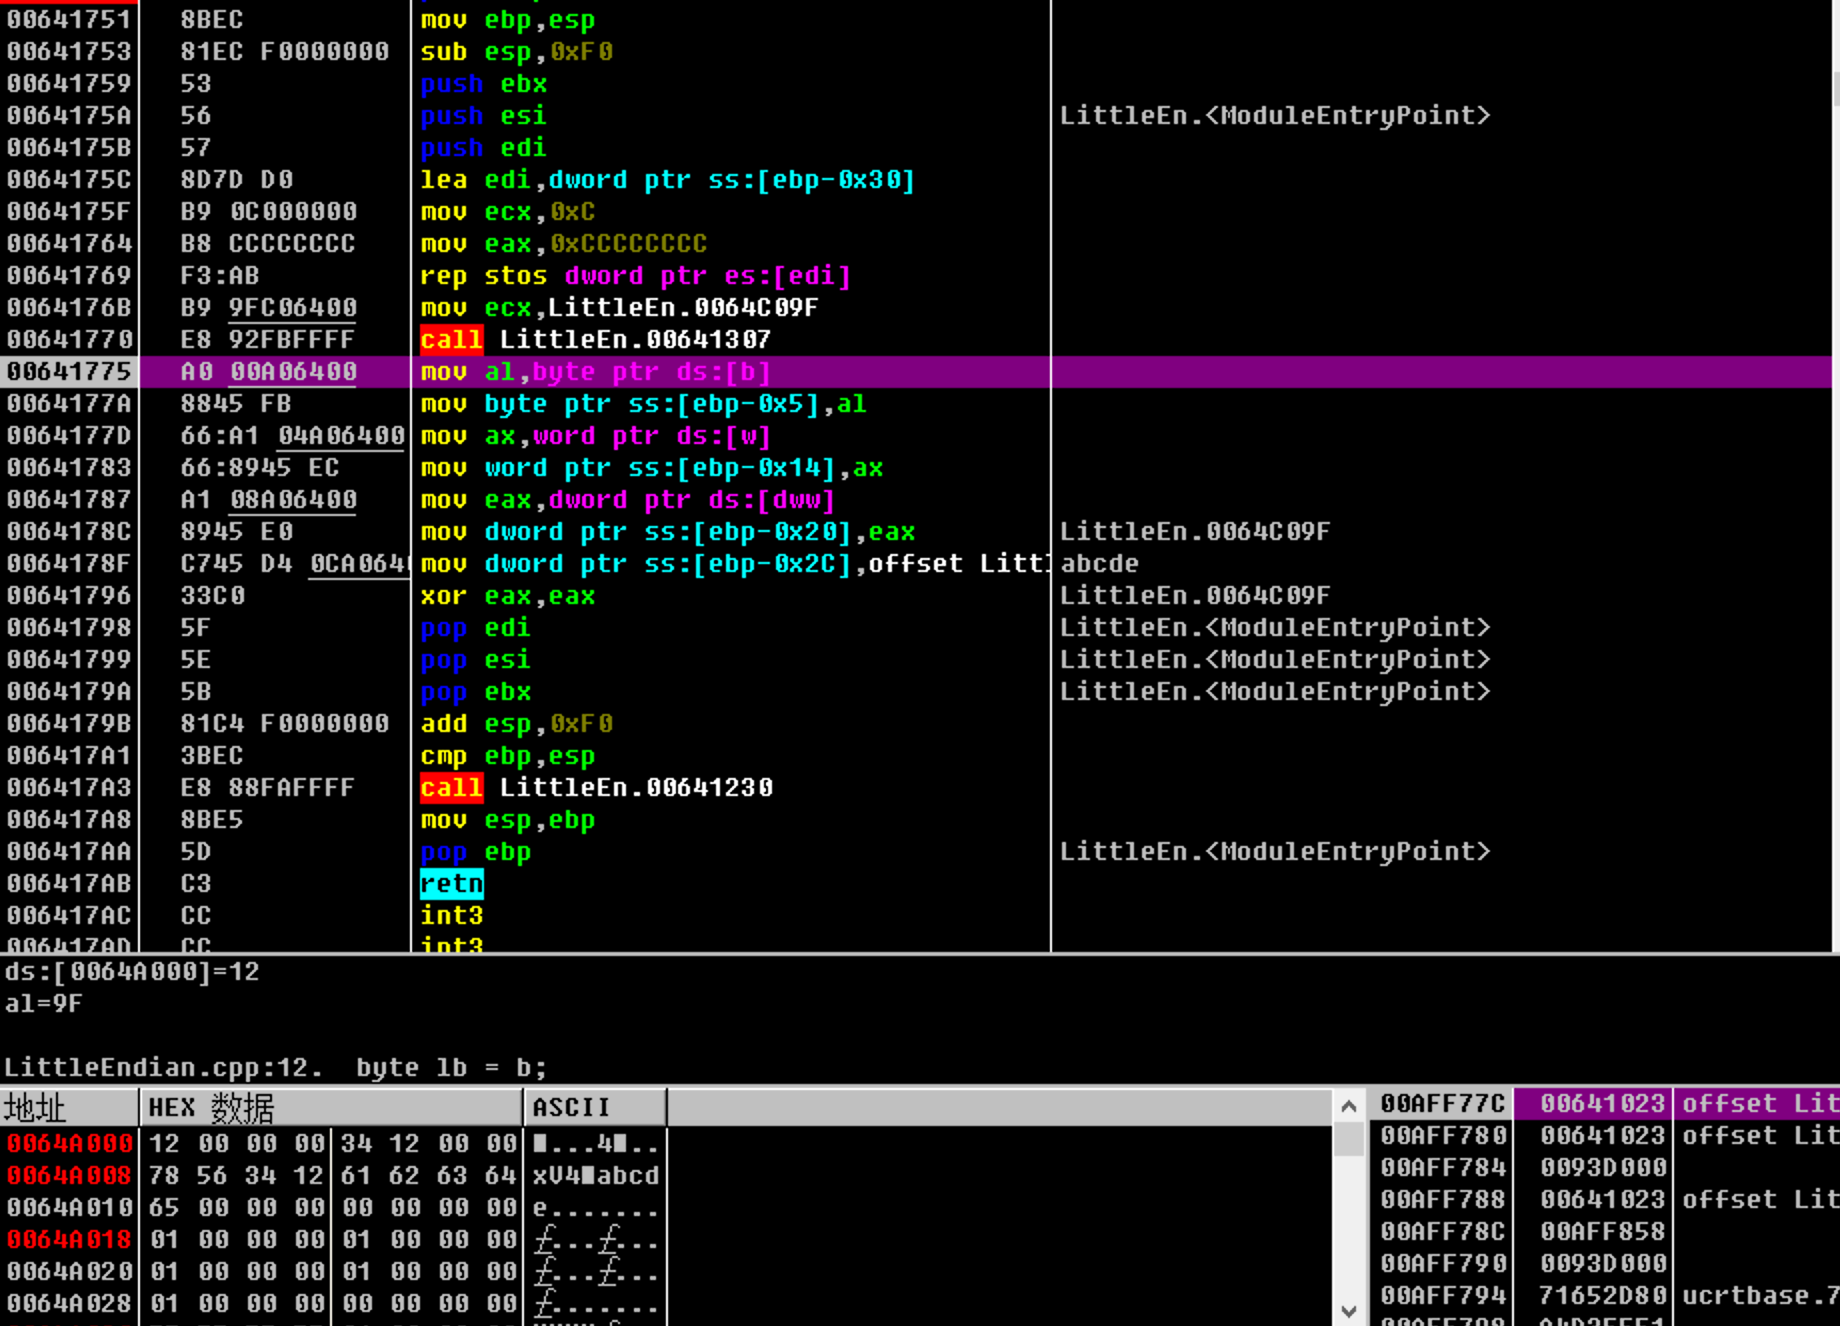Select the push edi instruction
This screenshot has width=1840, height=1326.
click(484, 148)
